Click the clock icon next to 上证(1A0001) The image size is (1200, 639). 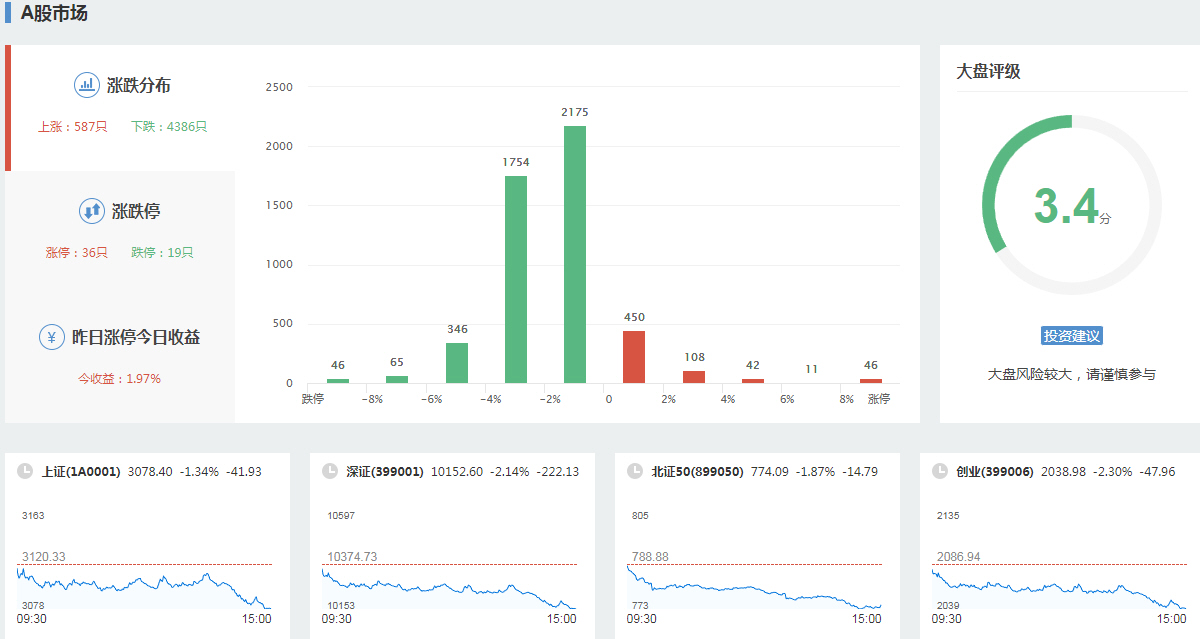point(25,471)
